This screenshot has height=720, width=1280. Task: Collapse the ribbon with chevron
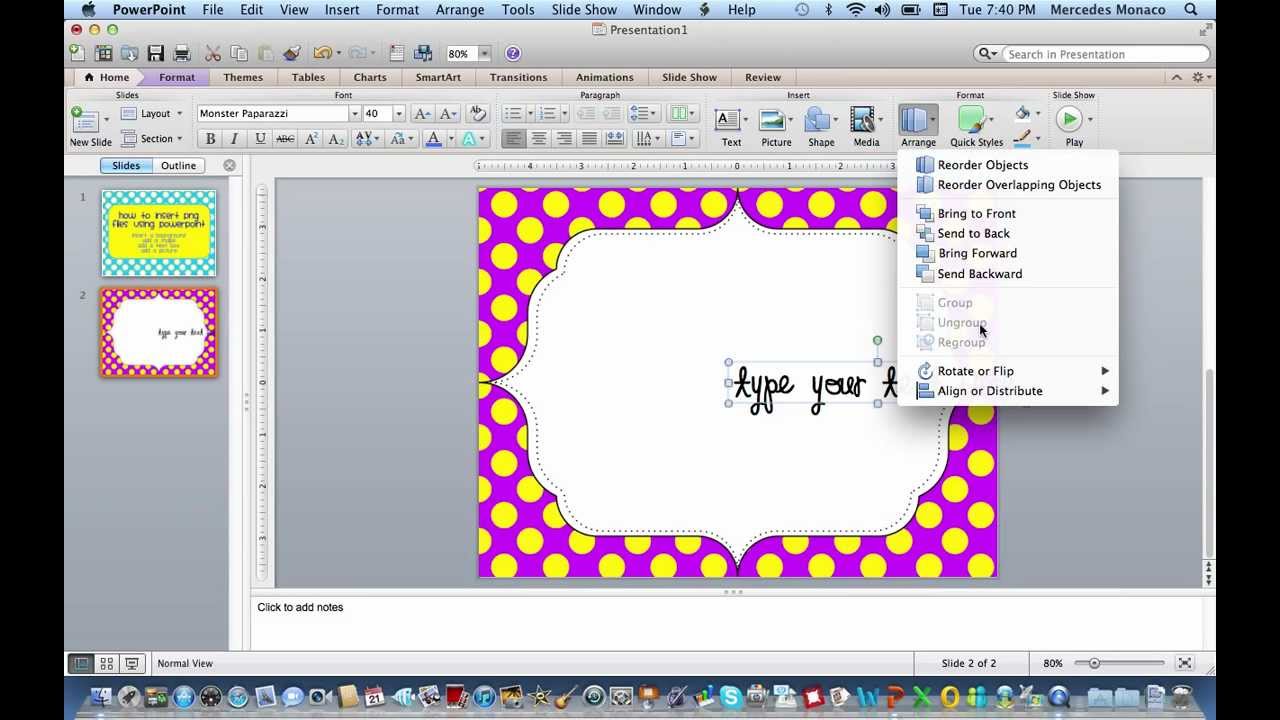(x=1176, y=77)
